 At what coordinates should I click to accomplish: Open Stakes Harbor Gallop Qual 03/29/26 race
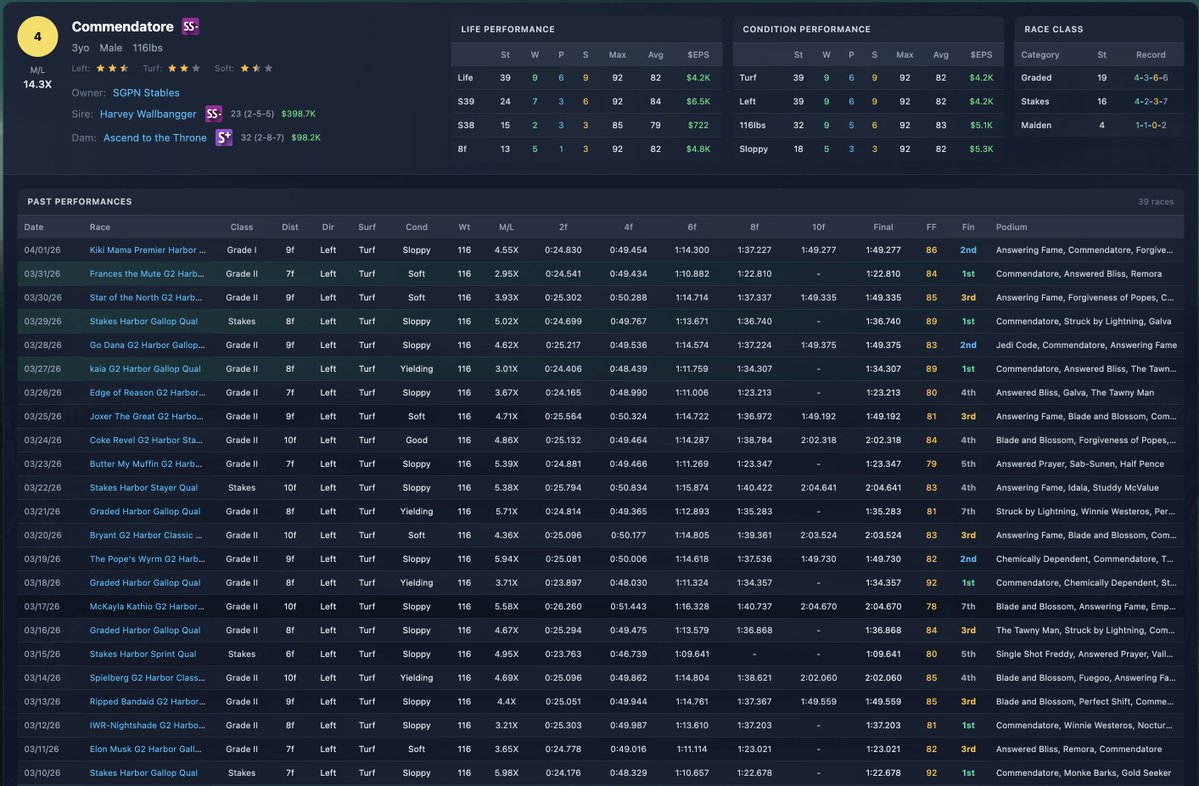pos(144,321)
